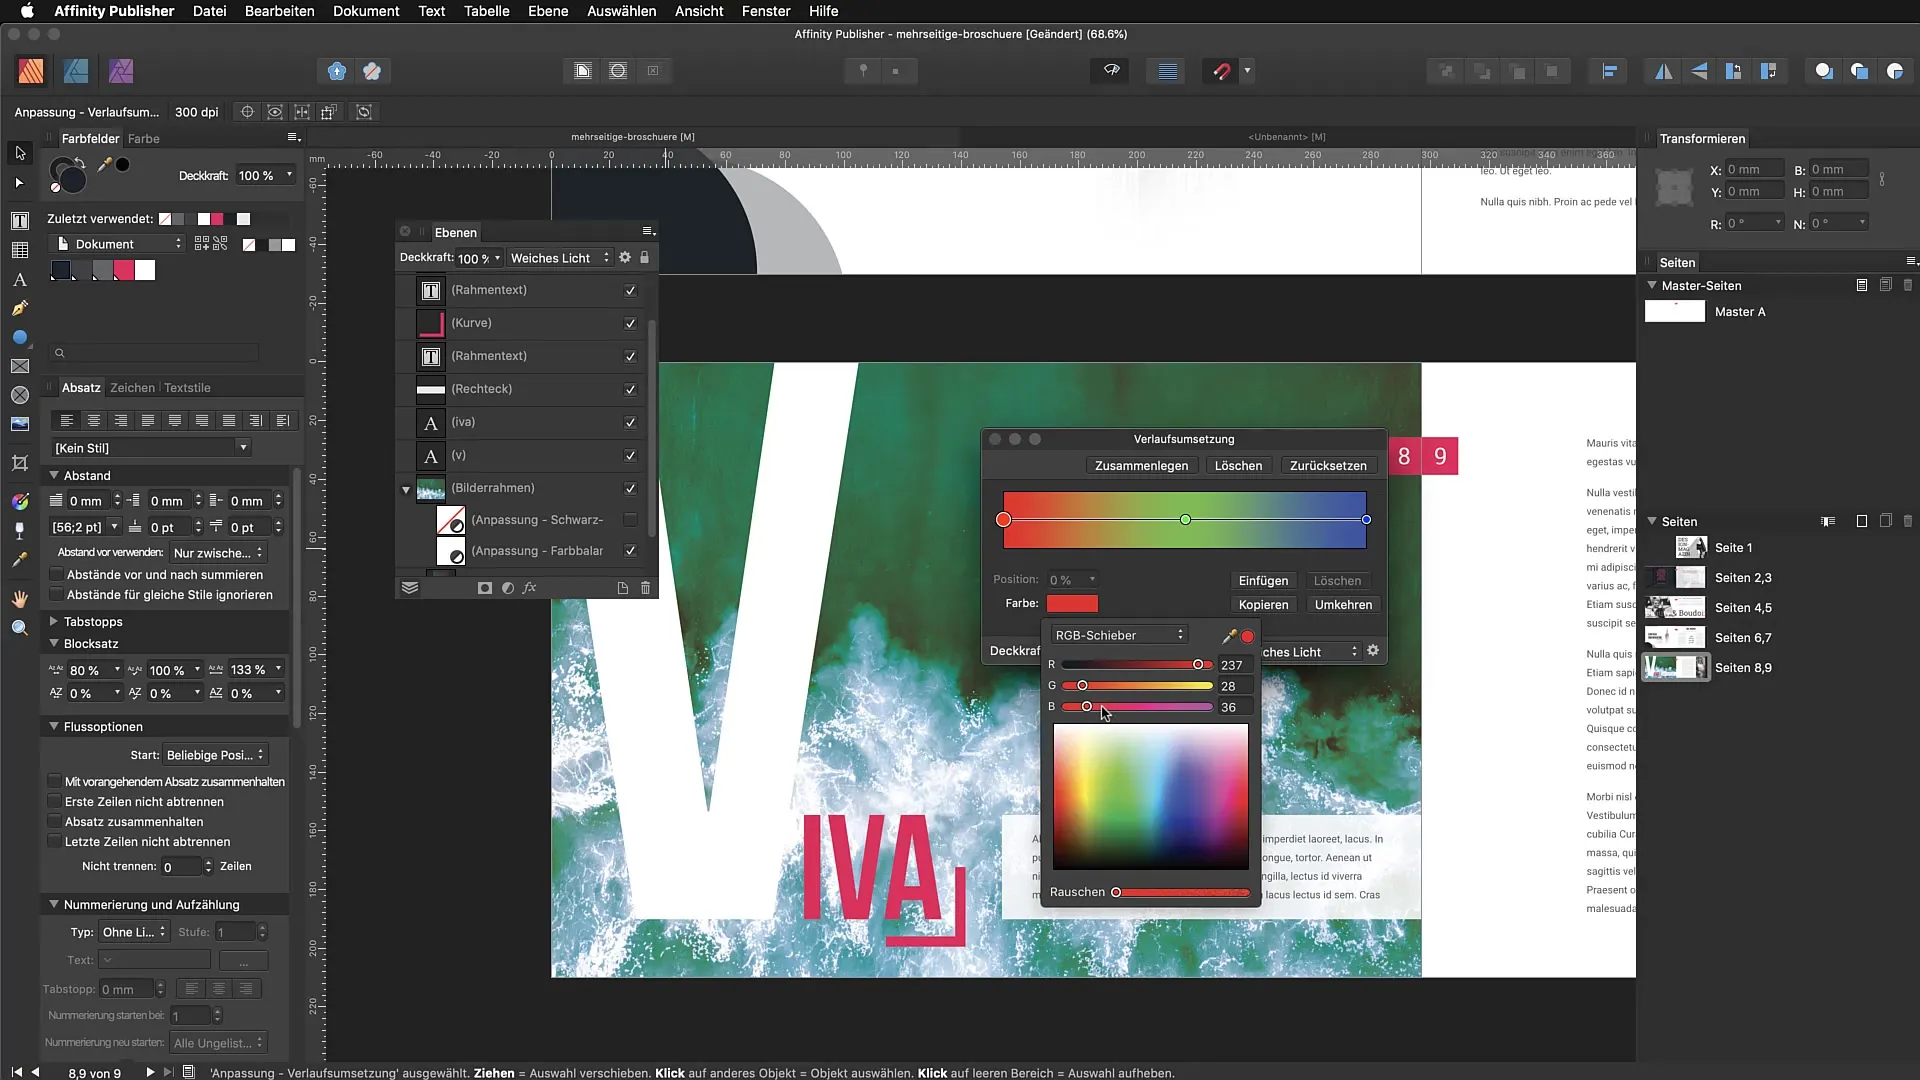The height and width of the screenshot is (1080, 1920).
Task: Click Zurücksetzen in Verlaufsumsetzung
Action: [x=1328, y=466]
